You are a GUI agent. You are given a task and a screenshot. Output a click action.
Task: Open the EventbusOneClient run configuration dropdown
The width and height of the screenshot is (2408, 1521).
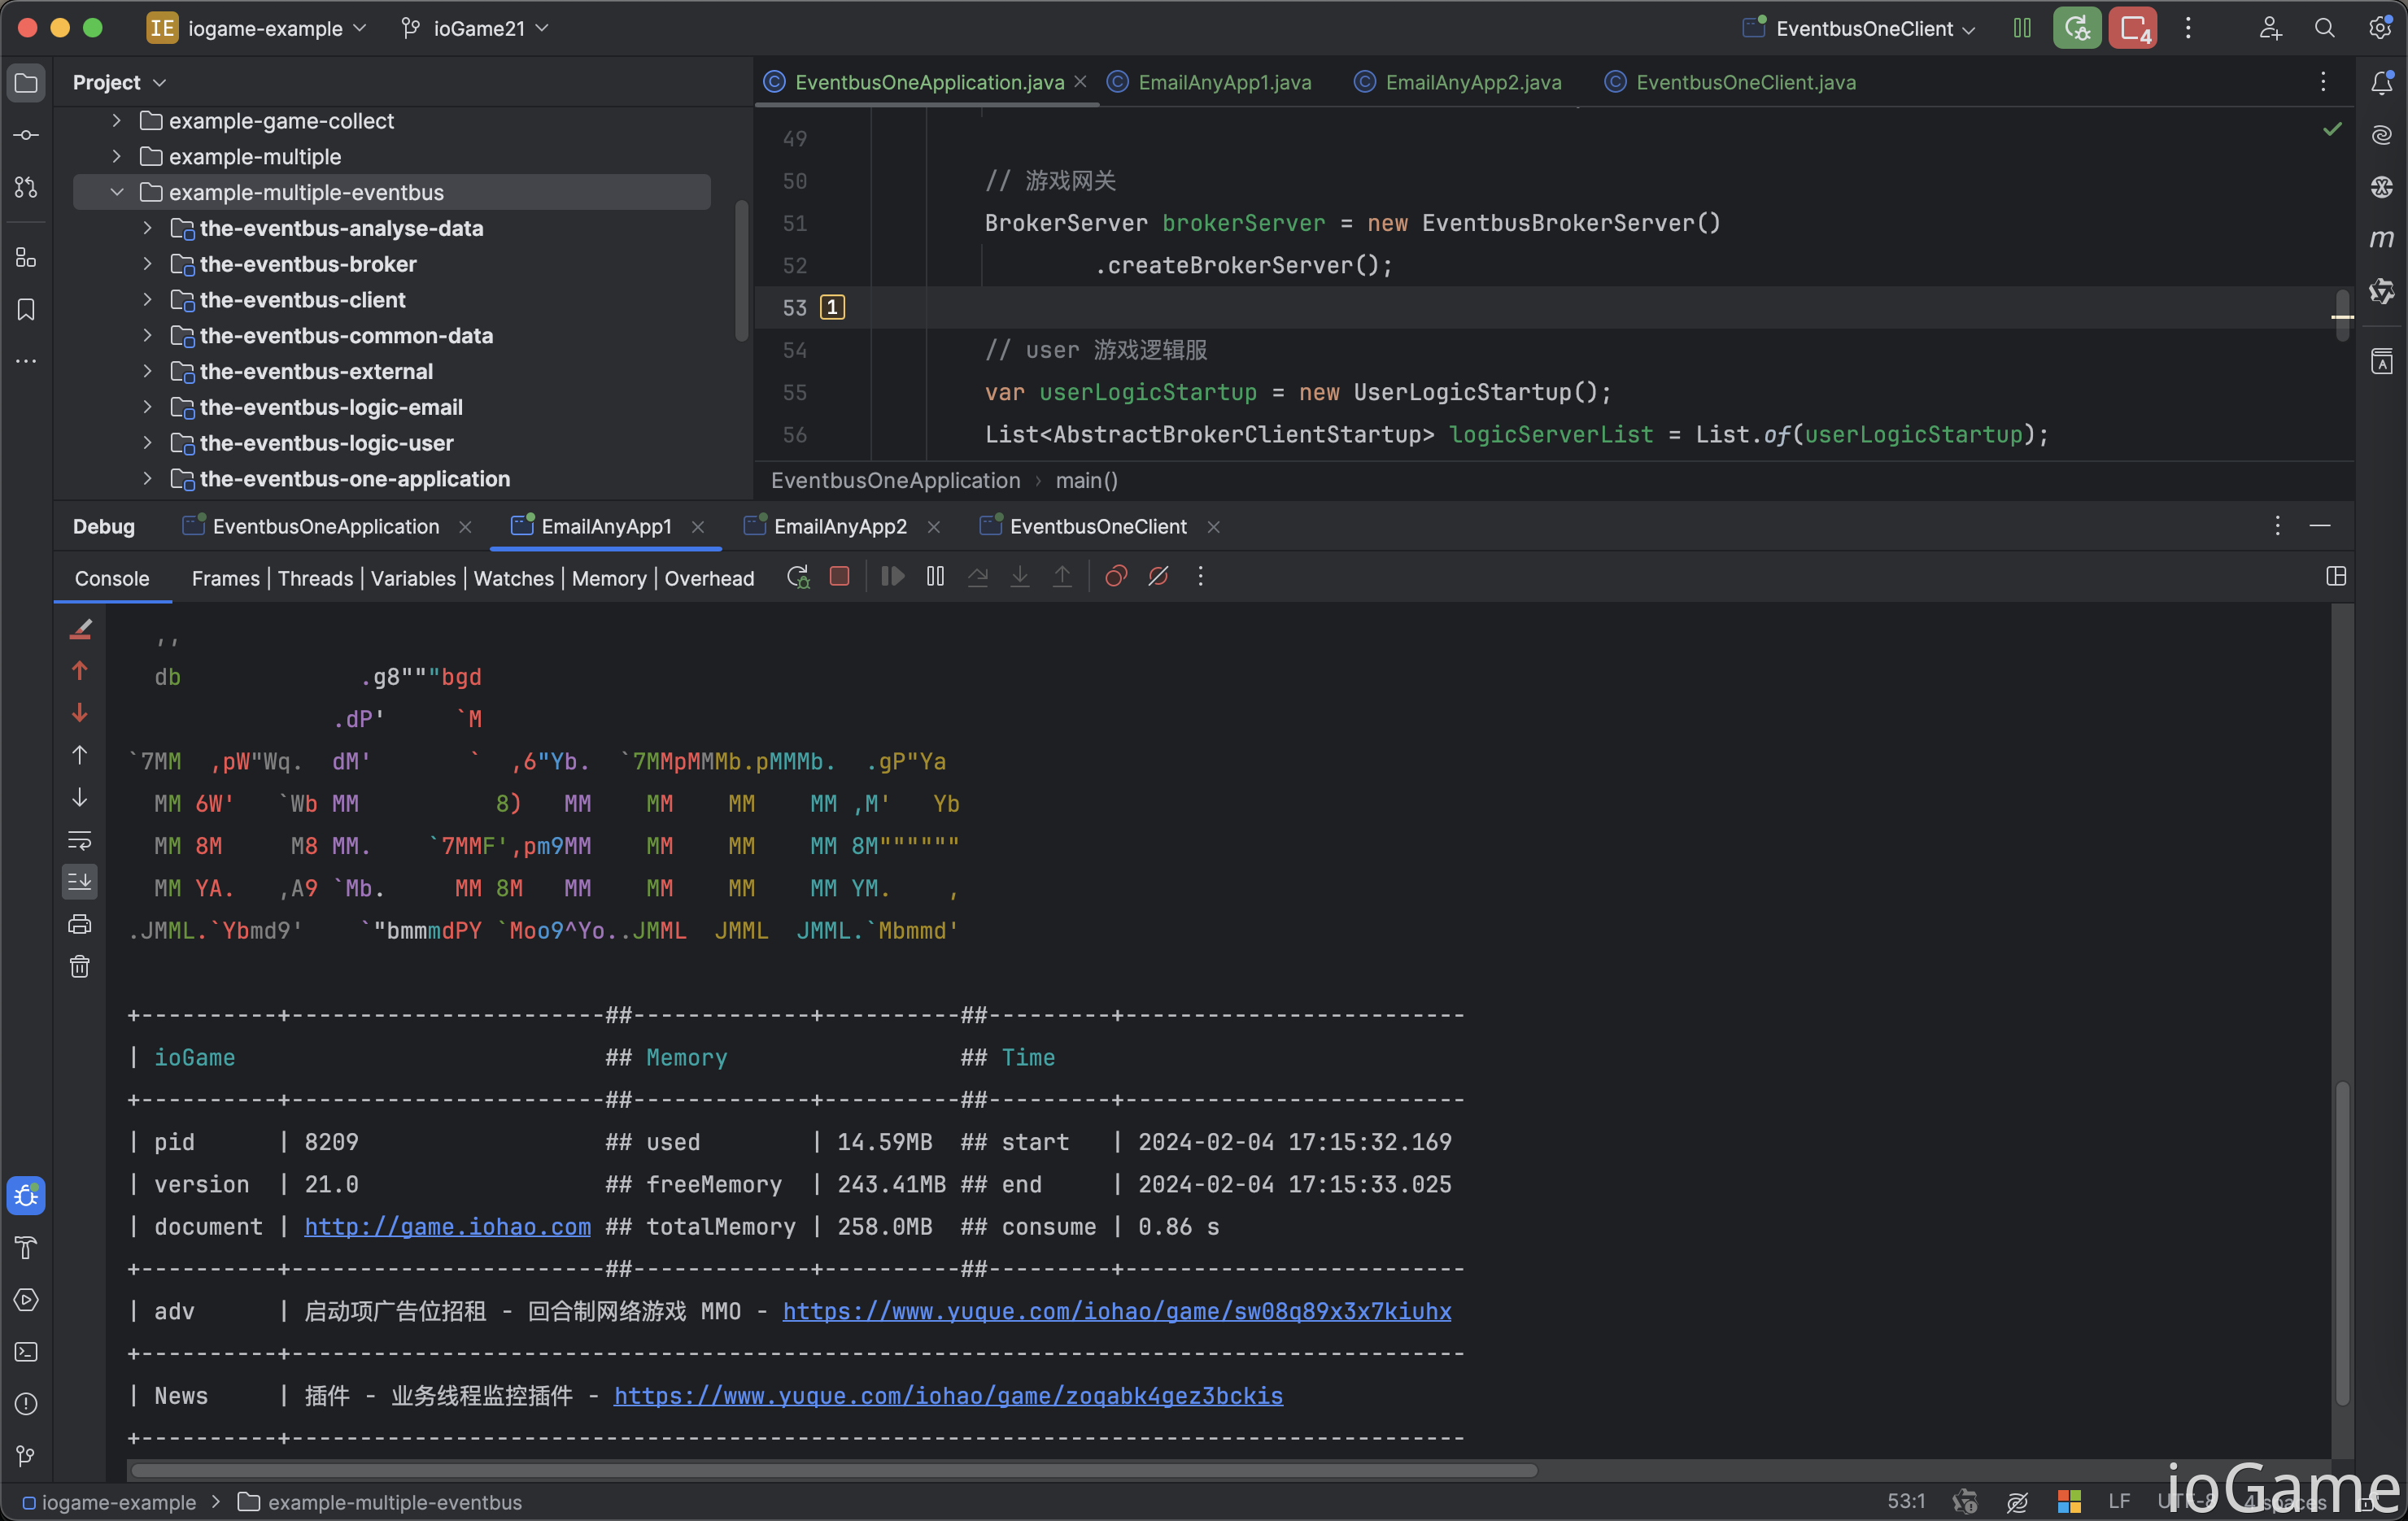pos(1859,28)
